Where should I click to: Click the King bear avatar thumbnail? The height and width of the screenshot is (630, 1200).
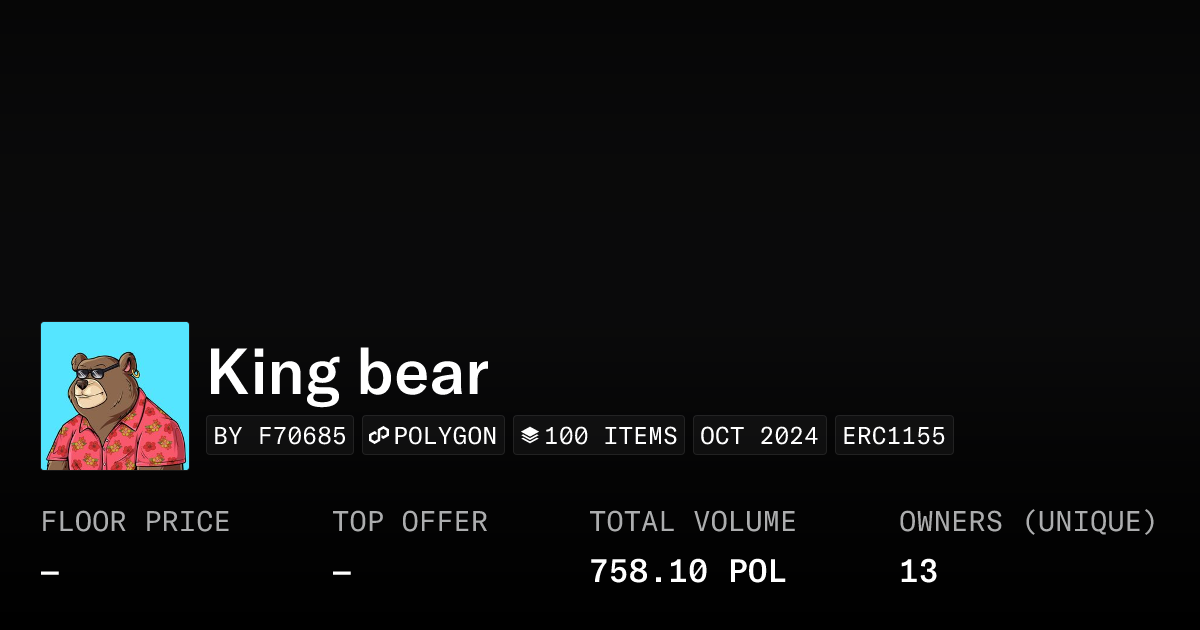click(x=115, y=396)
